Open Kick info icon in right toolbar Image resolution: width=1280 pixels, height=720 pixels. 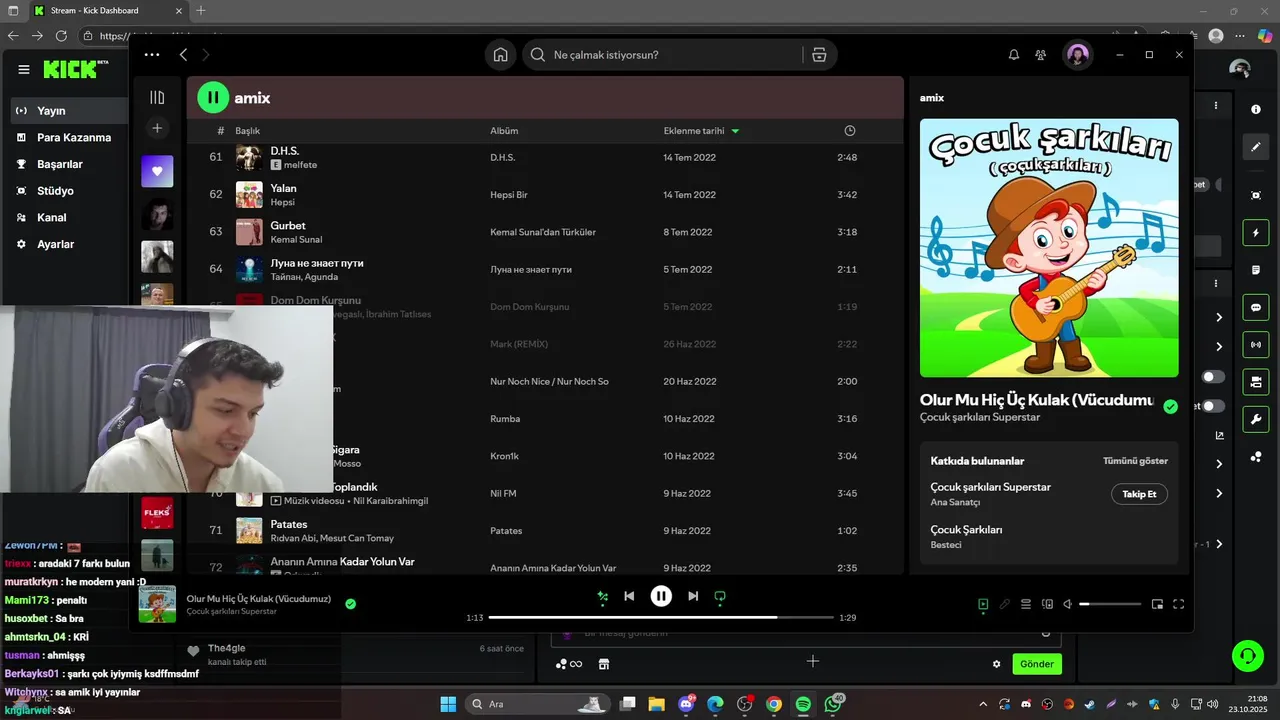1256,109
